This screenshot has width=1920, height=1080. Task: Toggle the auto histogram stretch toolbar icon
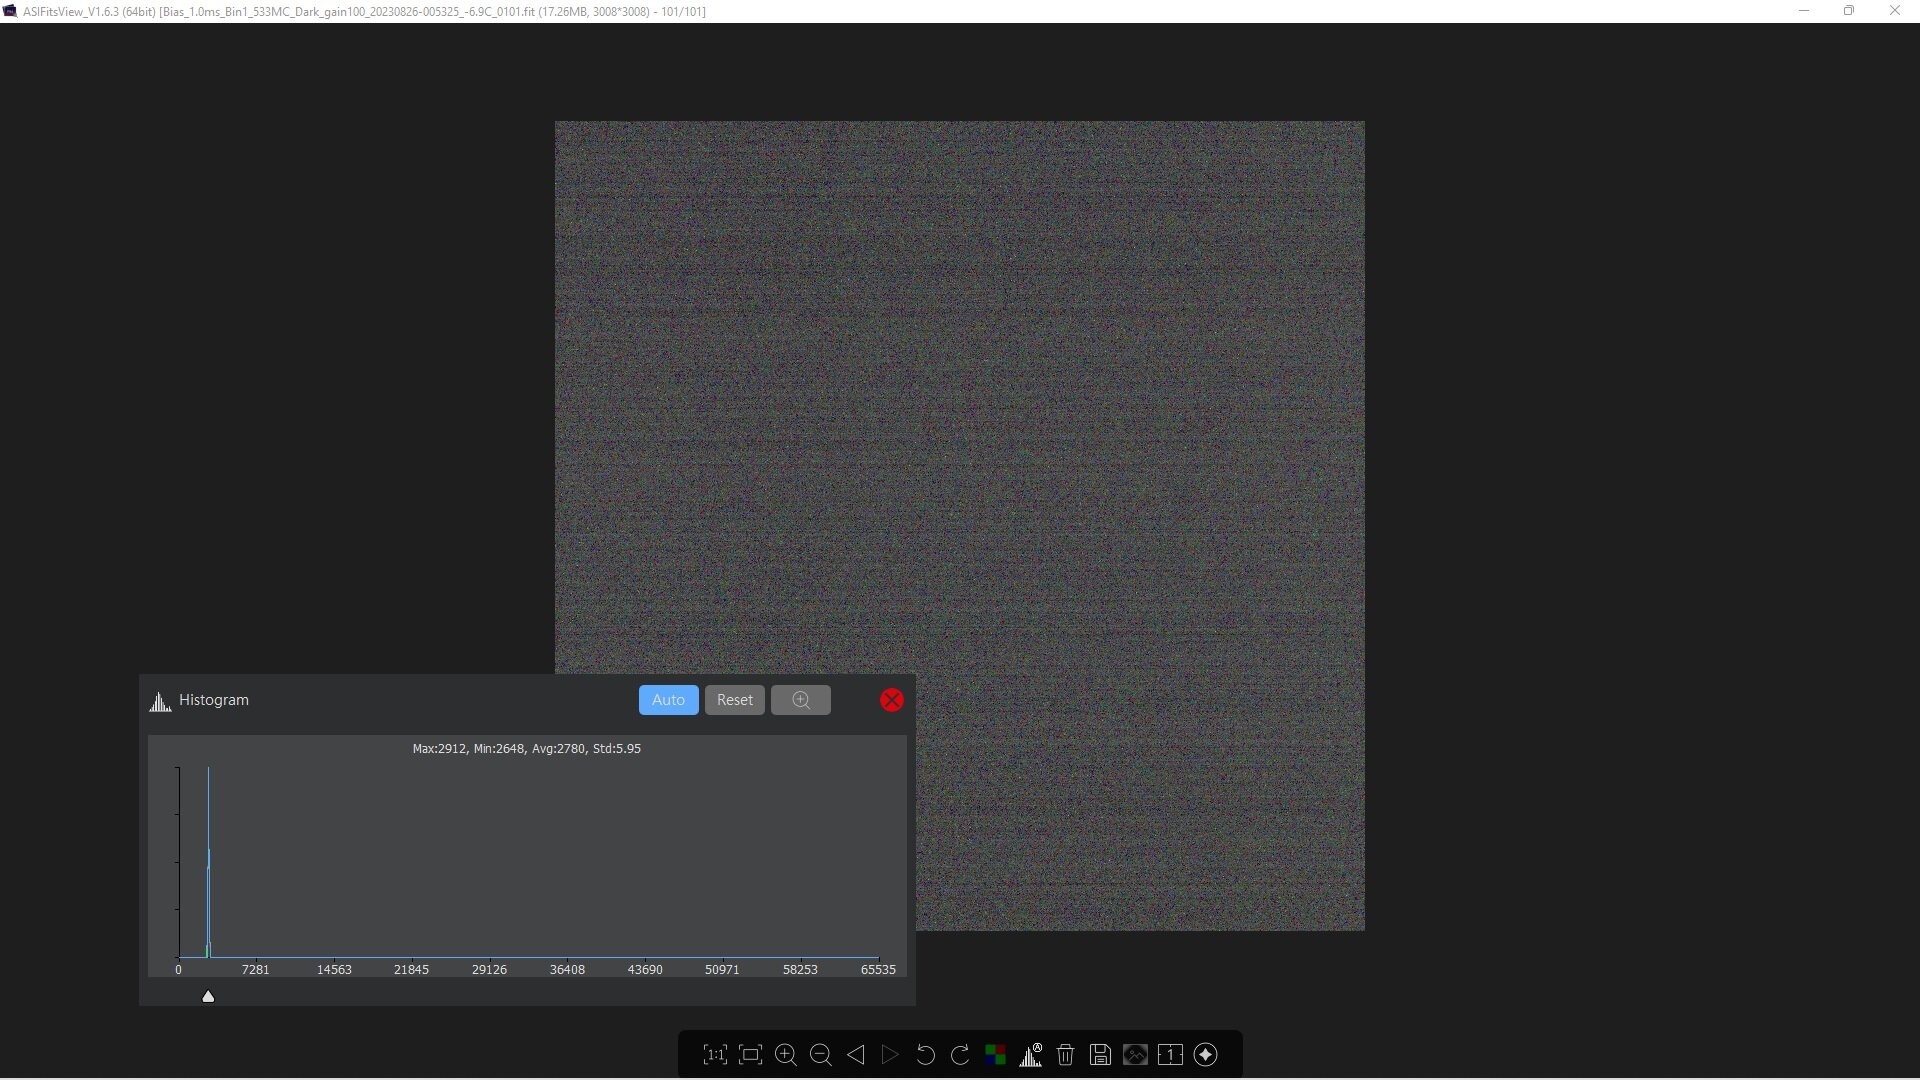pyautogui.click(x=1031, y=1055)
